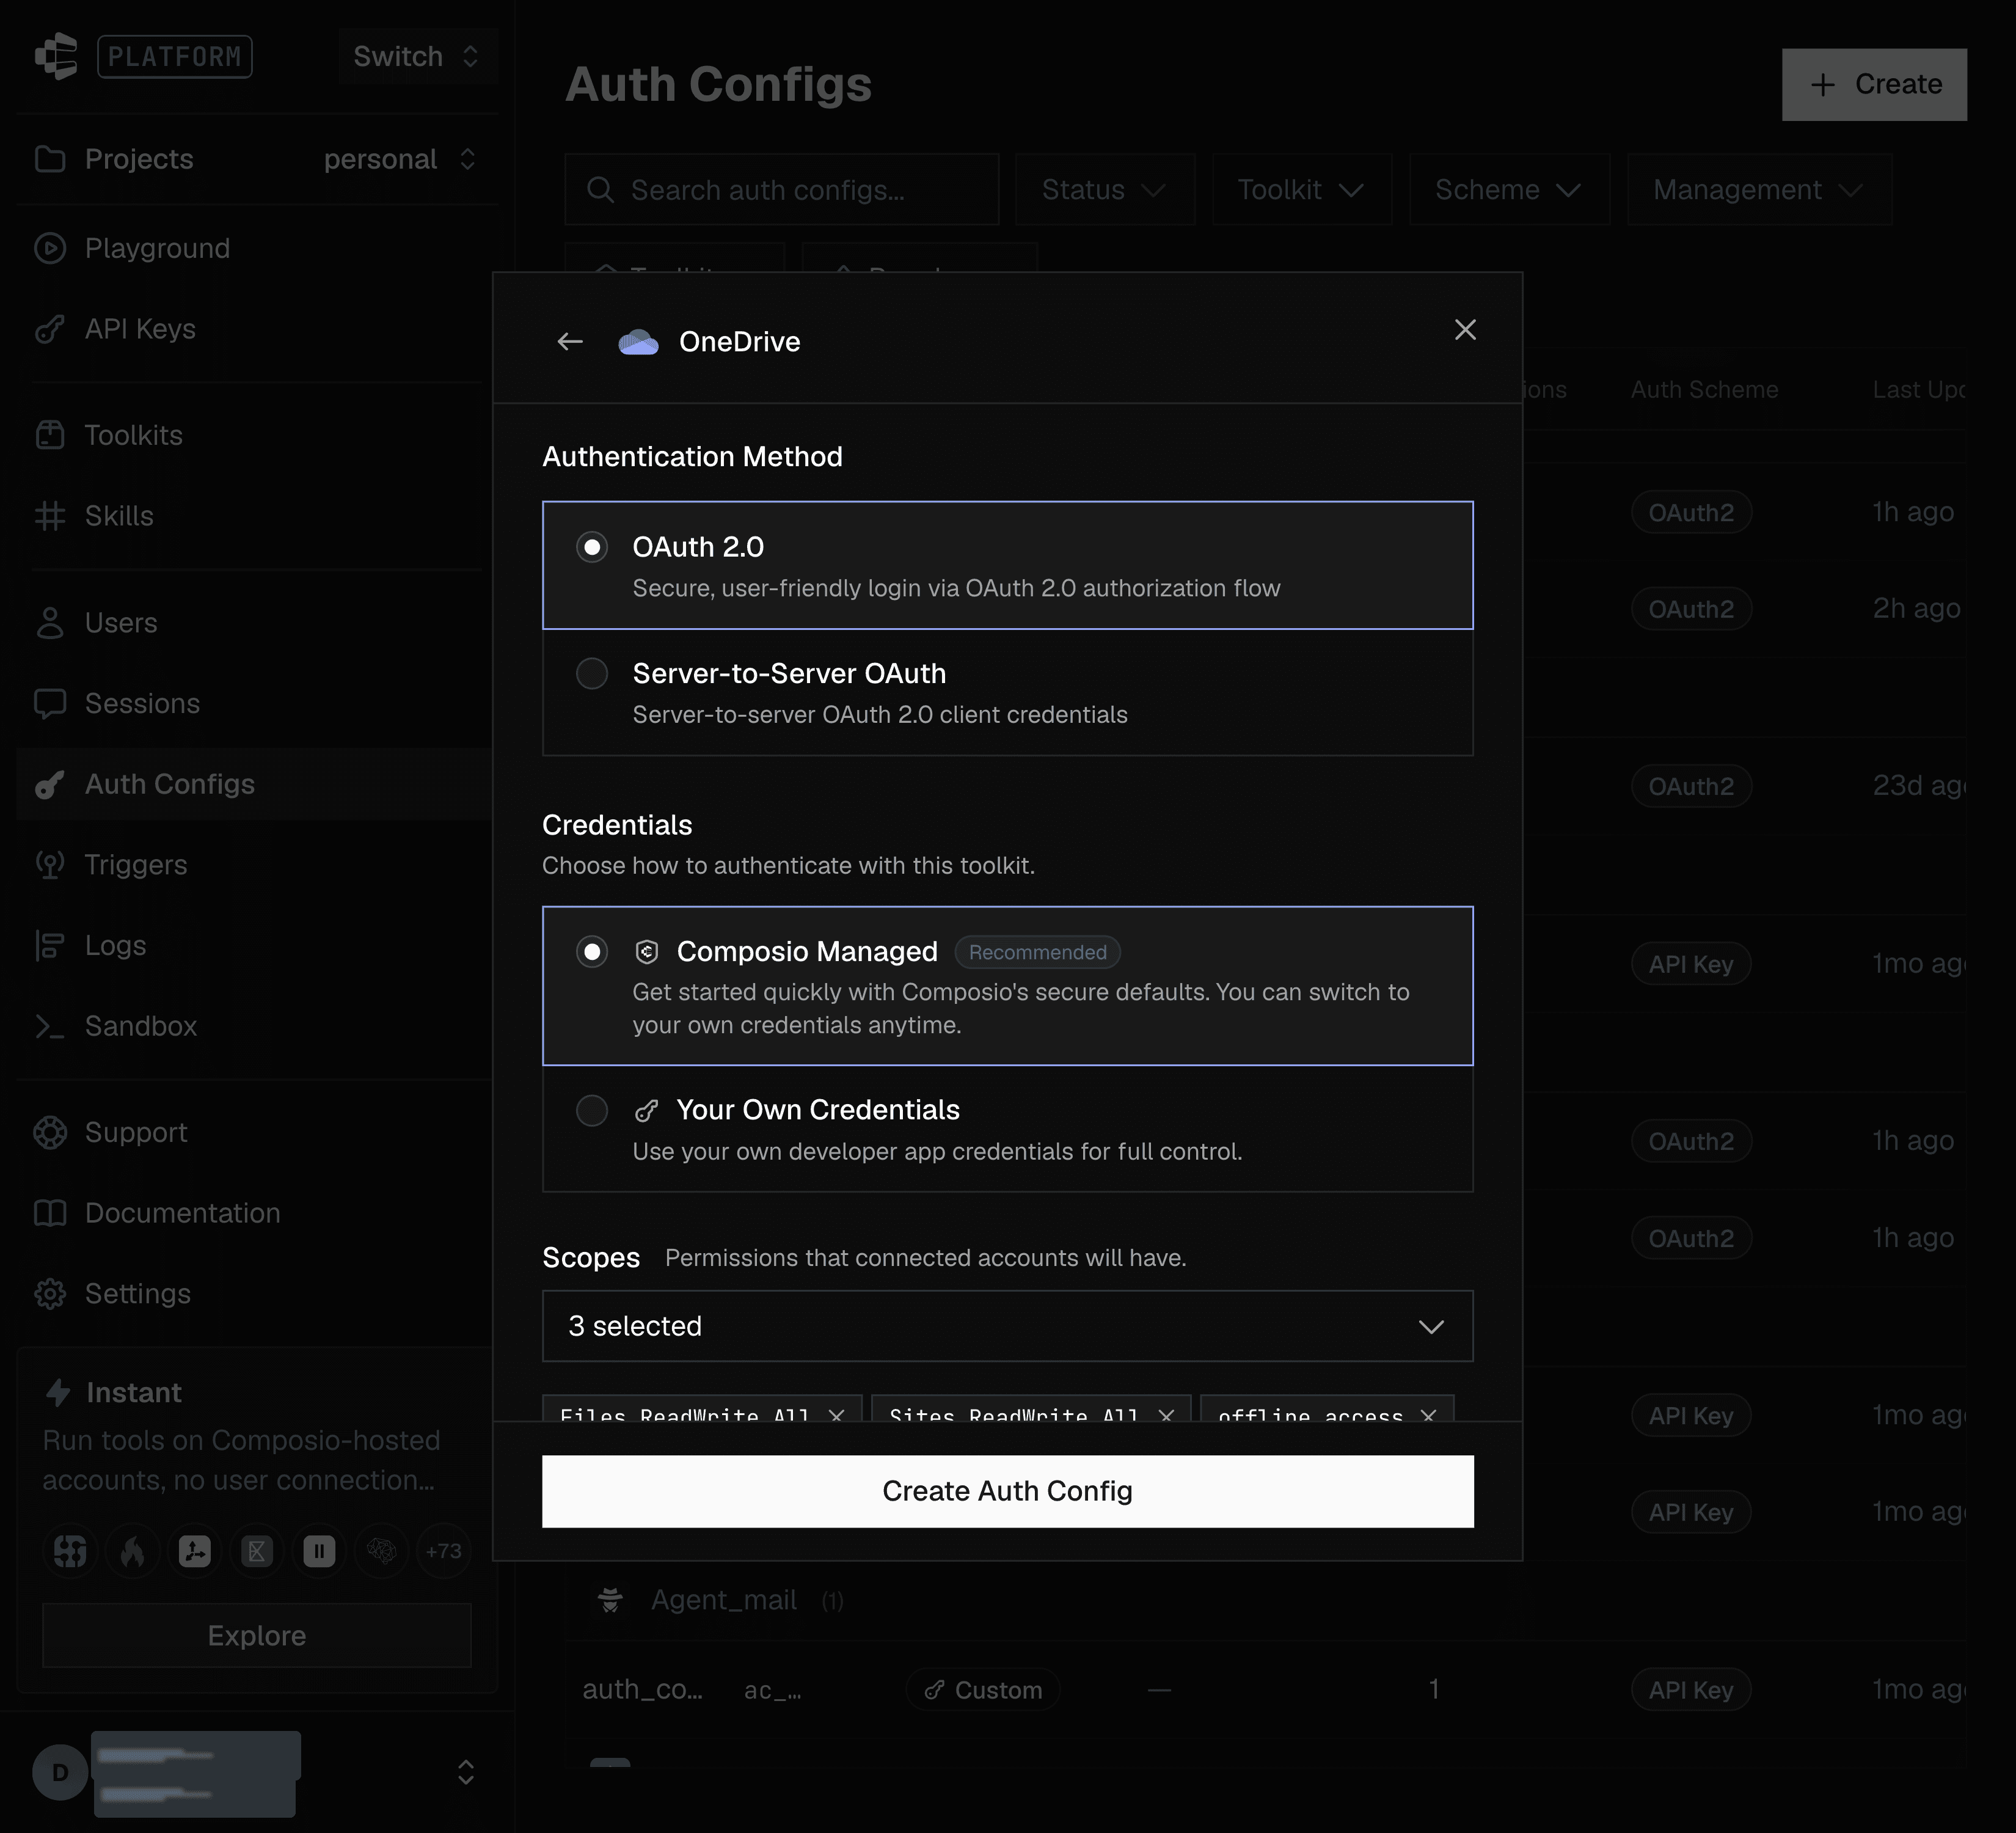Open Sandbox from the sidebar

tap(257, 1026)
